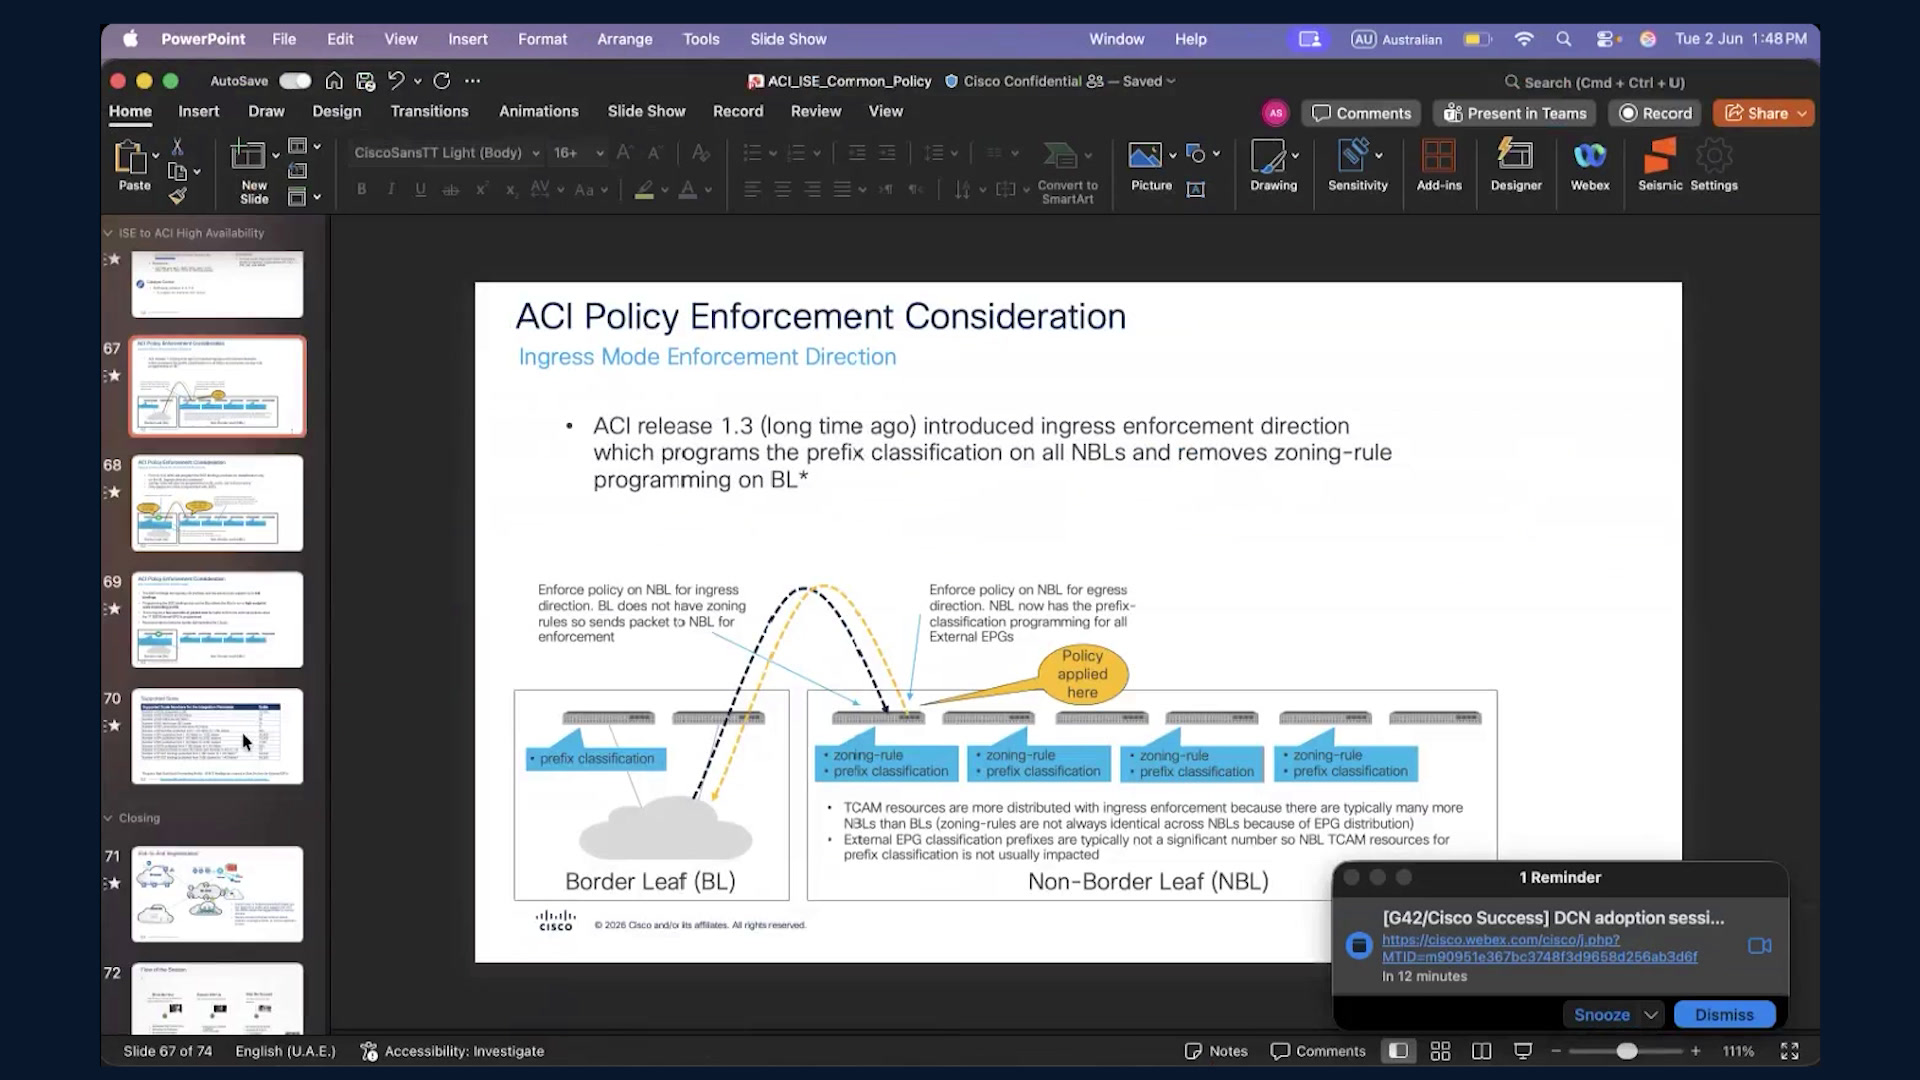Open the Transitions ribbon tab
This screenshot has width=1920, height=1080.
429,111
